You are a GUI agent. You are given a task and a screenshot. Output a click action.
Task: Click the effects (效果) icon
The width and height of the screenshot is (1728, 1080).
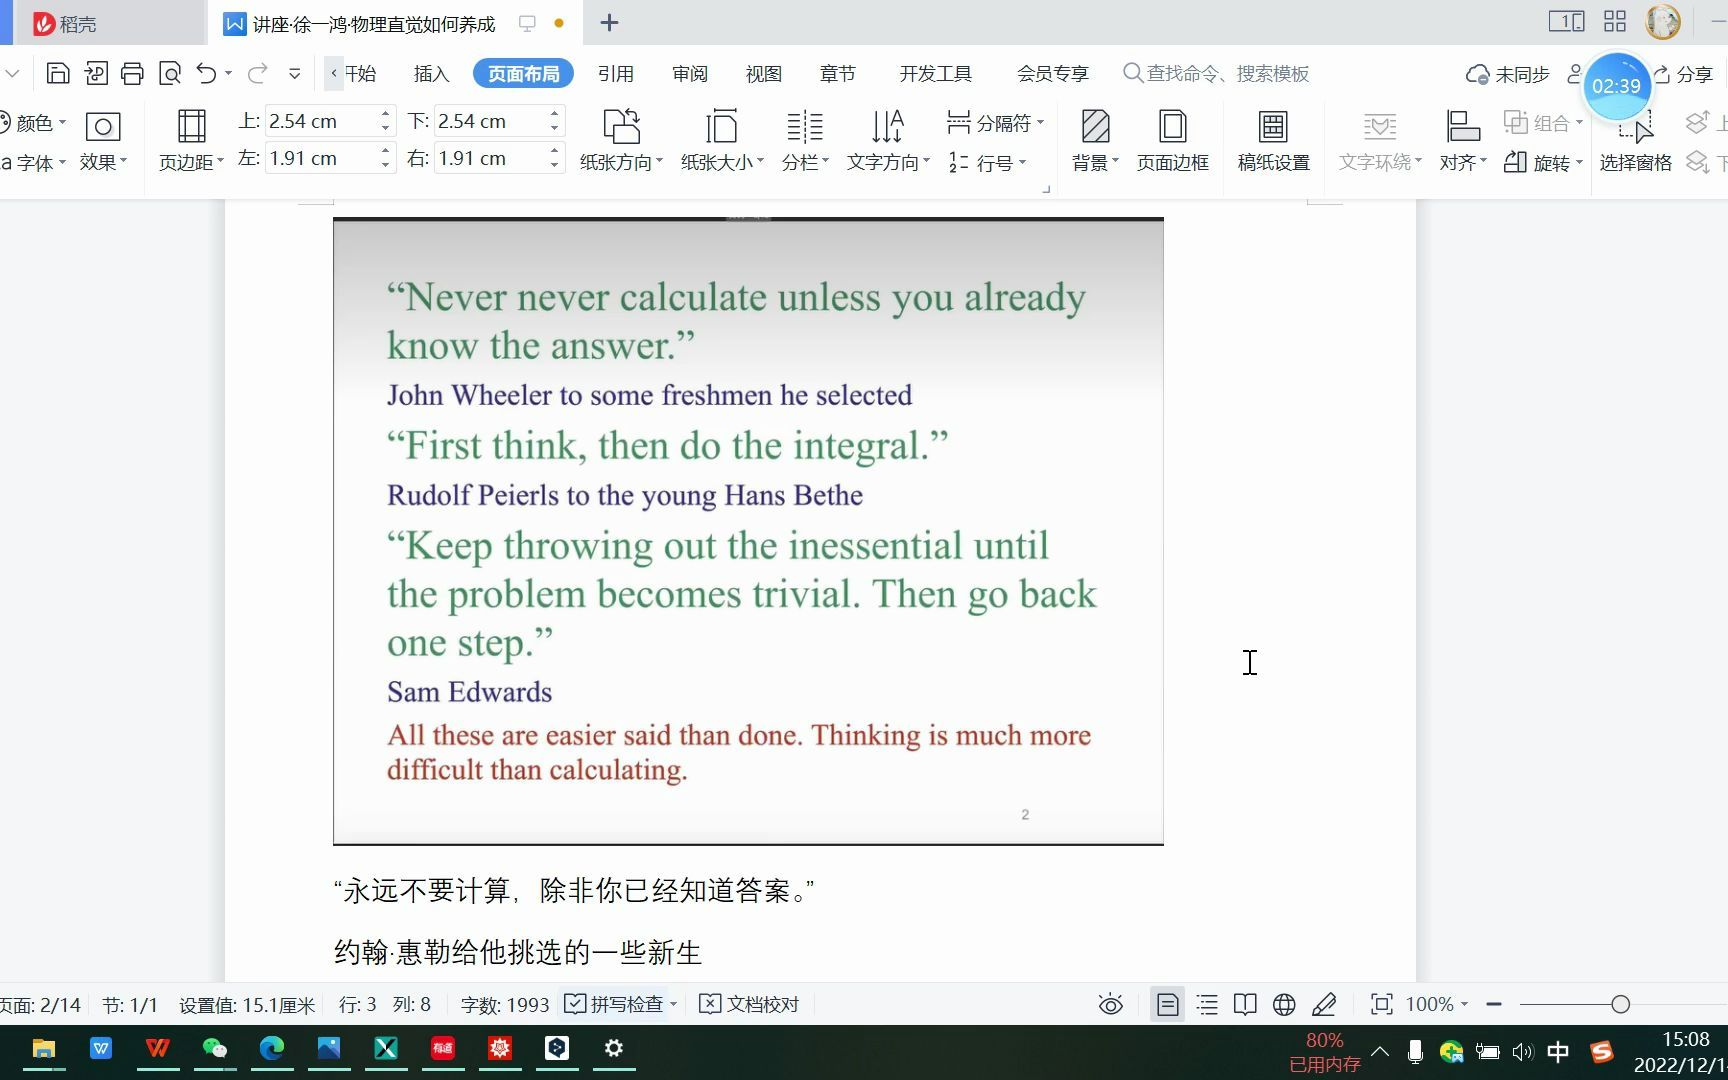pos(103,140)
